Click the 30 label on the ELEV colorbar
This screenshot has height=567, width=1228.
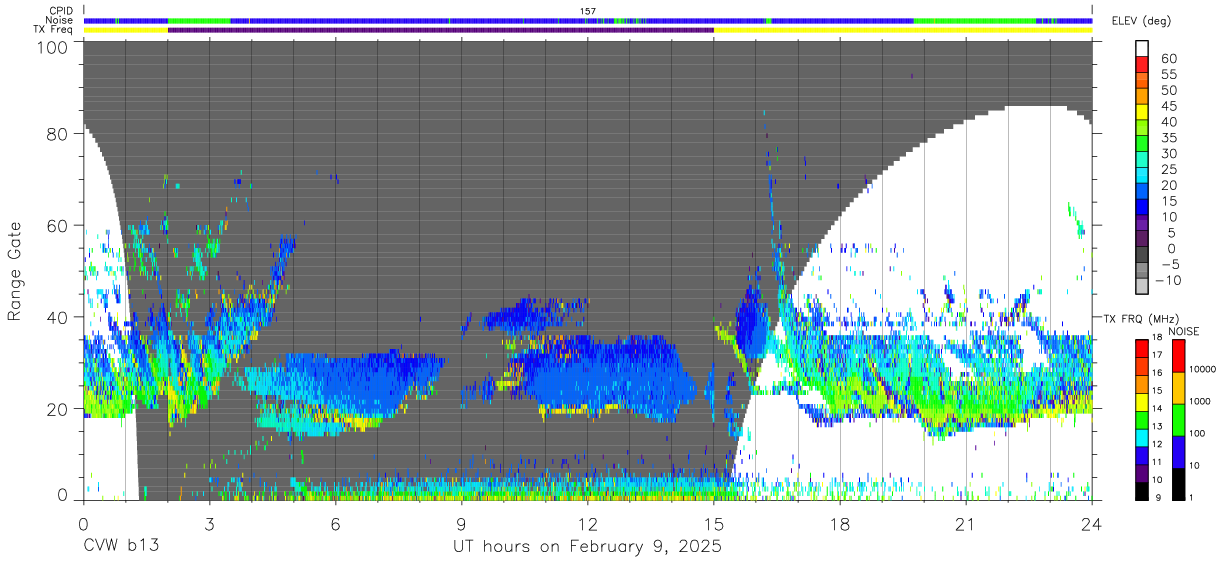[x=1167, y=153]
